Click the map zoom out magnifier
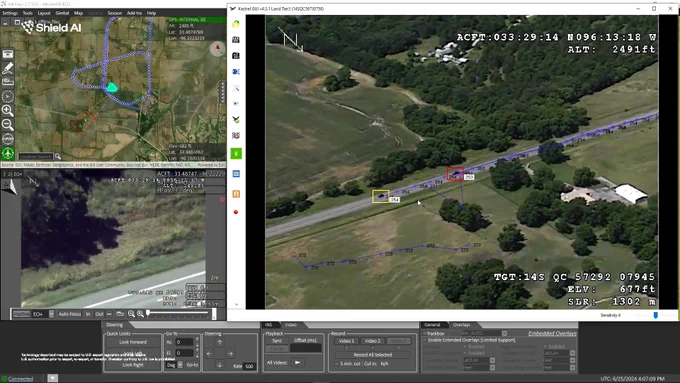This screenshot has width=680, height=383. (x=8, y=124)
